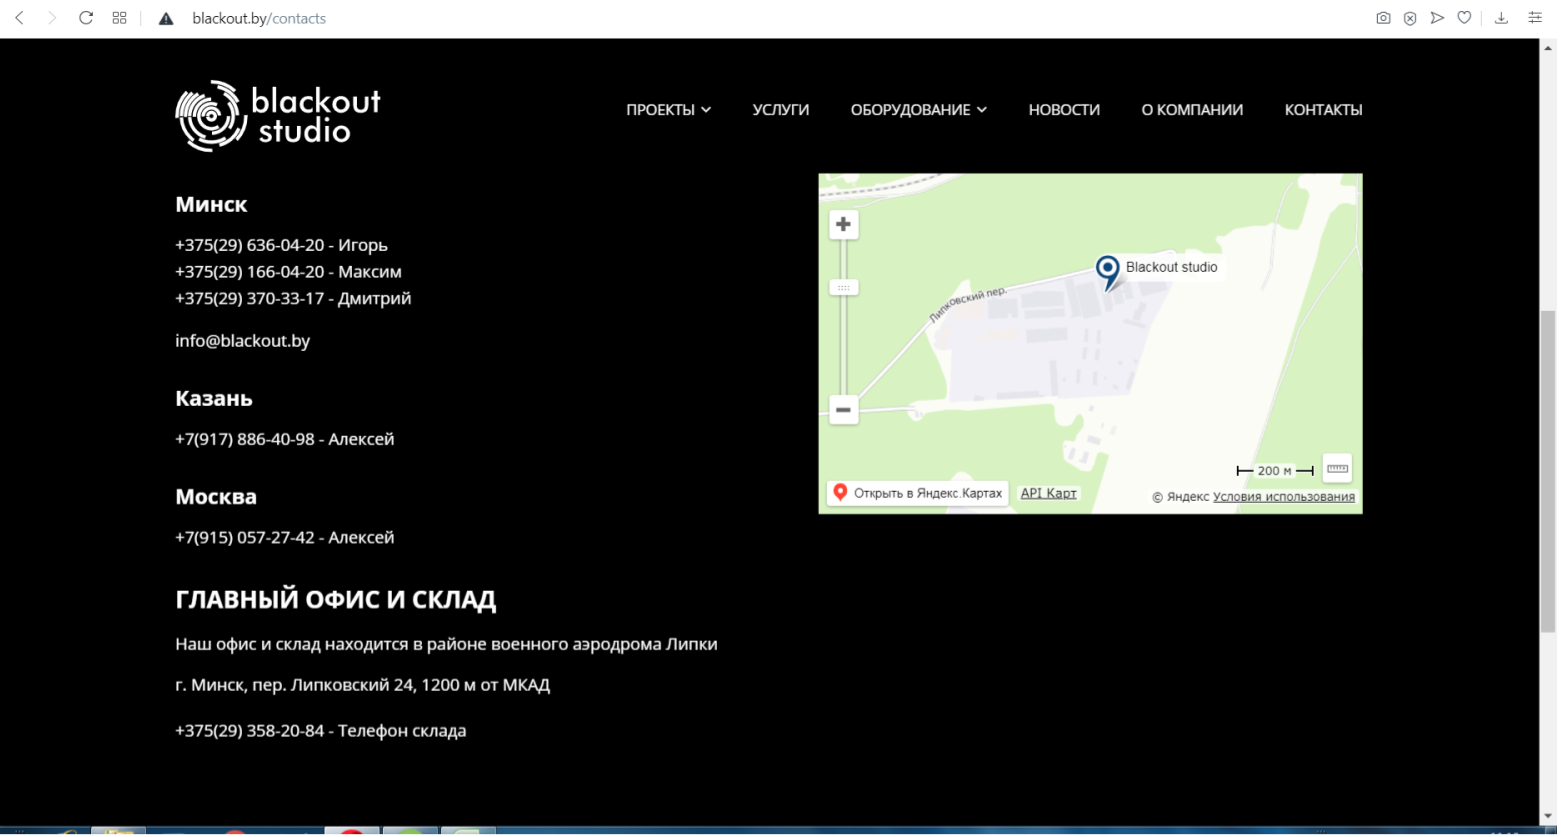Click the Blackout Studio logo
This screenshot has height=837, width=1561.
[278, 116]
